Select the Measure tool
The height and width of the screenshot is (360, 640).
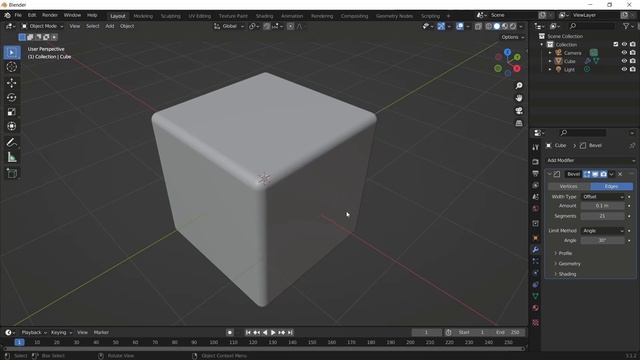click(x=11, y=157)
